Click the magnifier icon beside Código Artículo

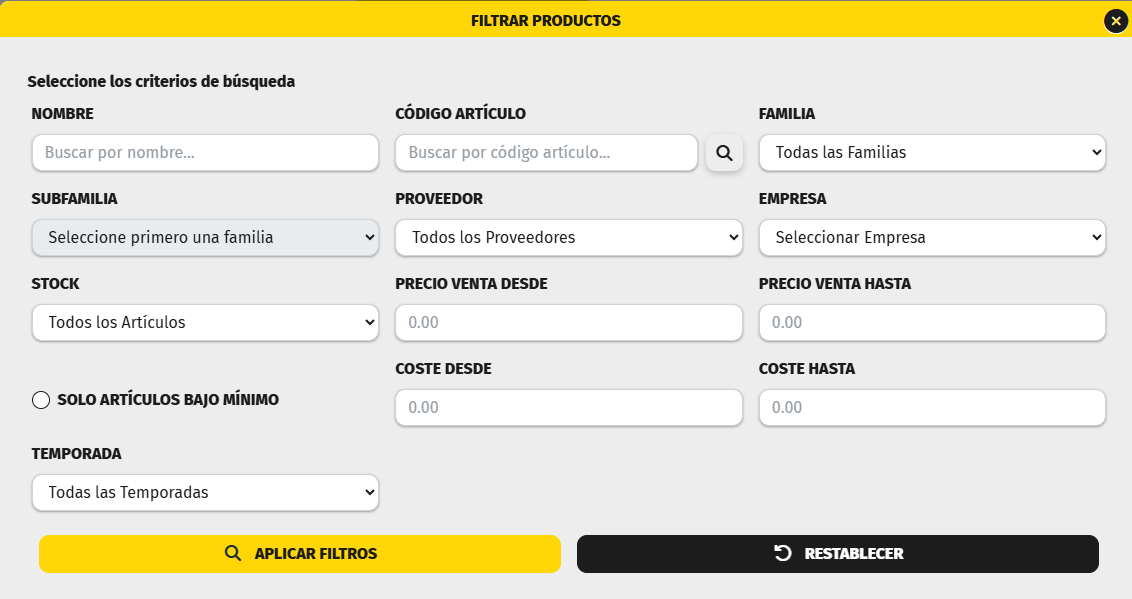(x=724, y=153)
